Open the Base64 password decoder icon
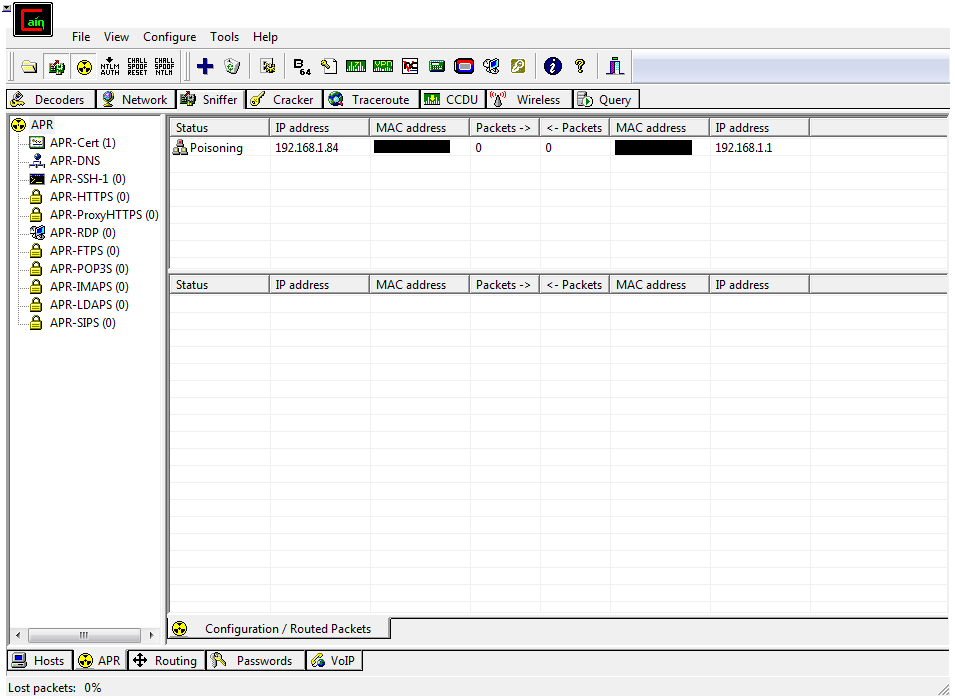The image size is (955, 699). [x=300, y=66]
